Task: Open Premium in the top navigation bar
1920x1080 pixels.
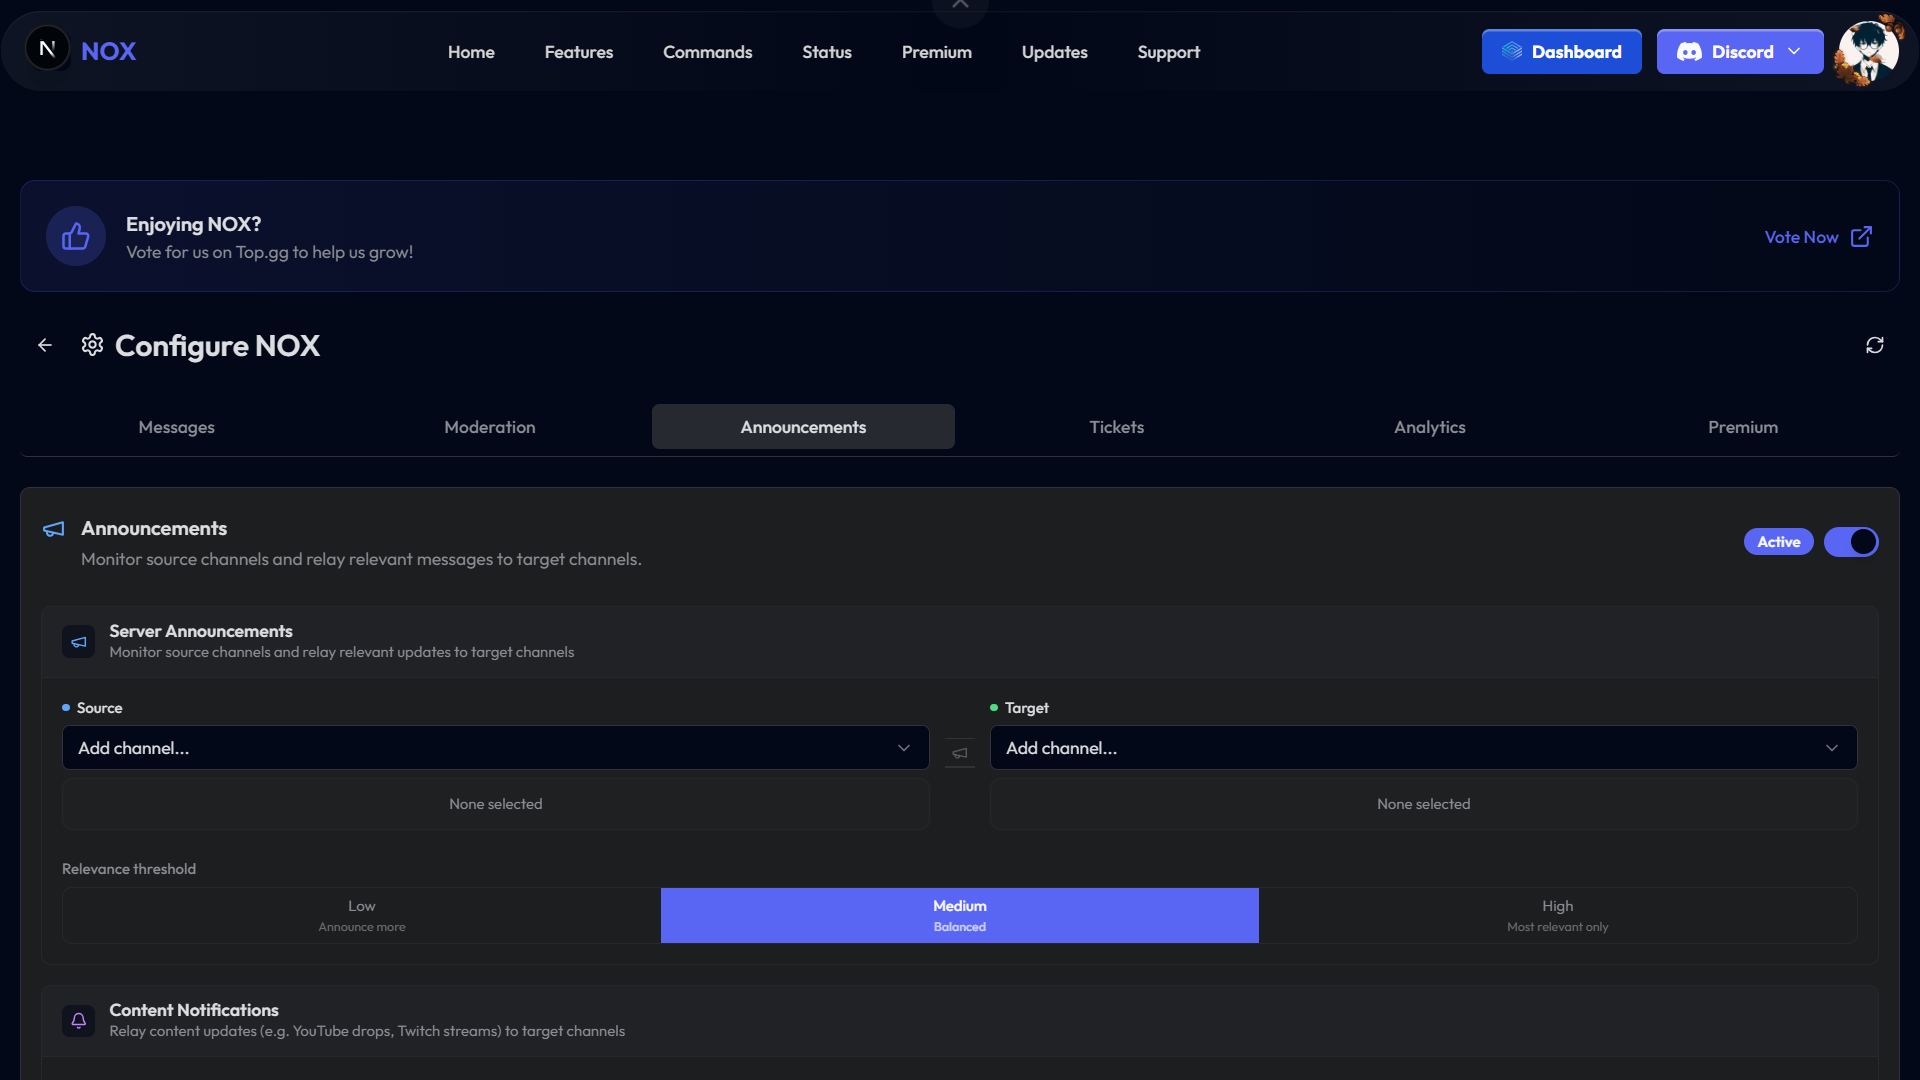Action: click(x=937, y=52)
